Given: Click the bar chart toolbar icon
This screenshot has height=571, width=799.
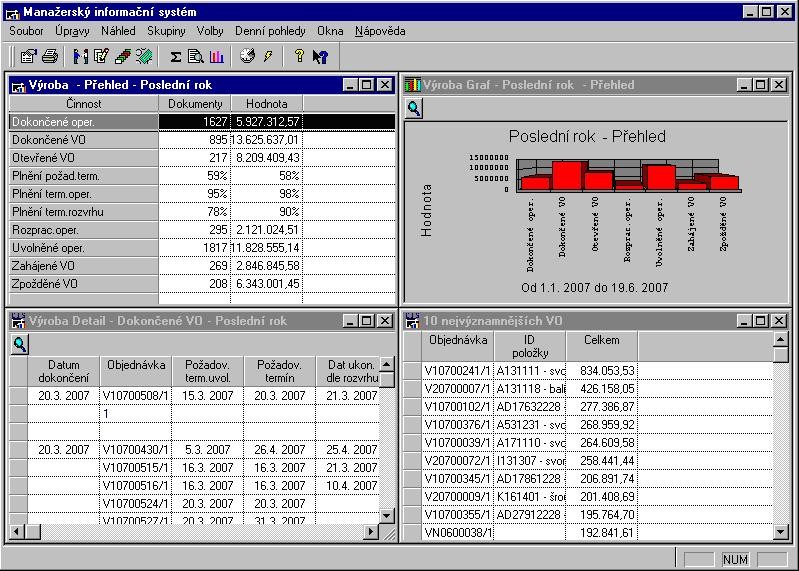Looking at the screenshot, I should pos(216,56).
